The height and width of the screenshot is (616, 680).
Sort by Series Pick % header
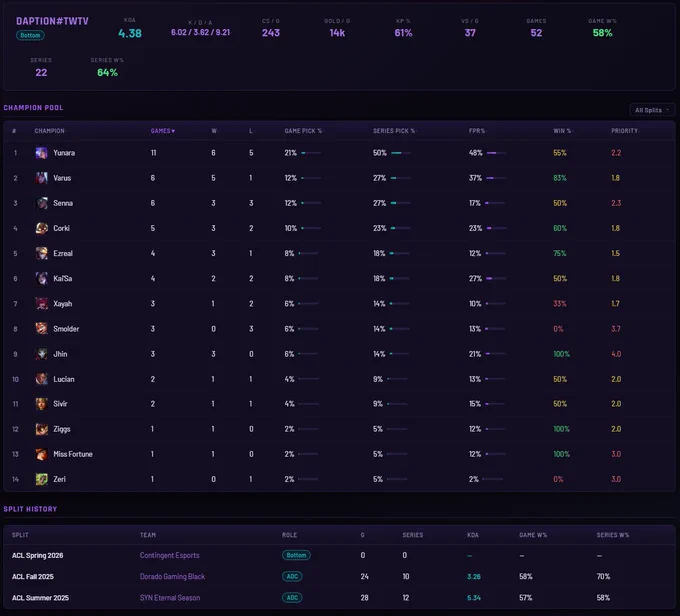pyautogui.click(x=394, y=131)
